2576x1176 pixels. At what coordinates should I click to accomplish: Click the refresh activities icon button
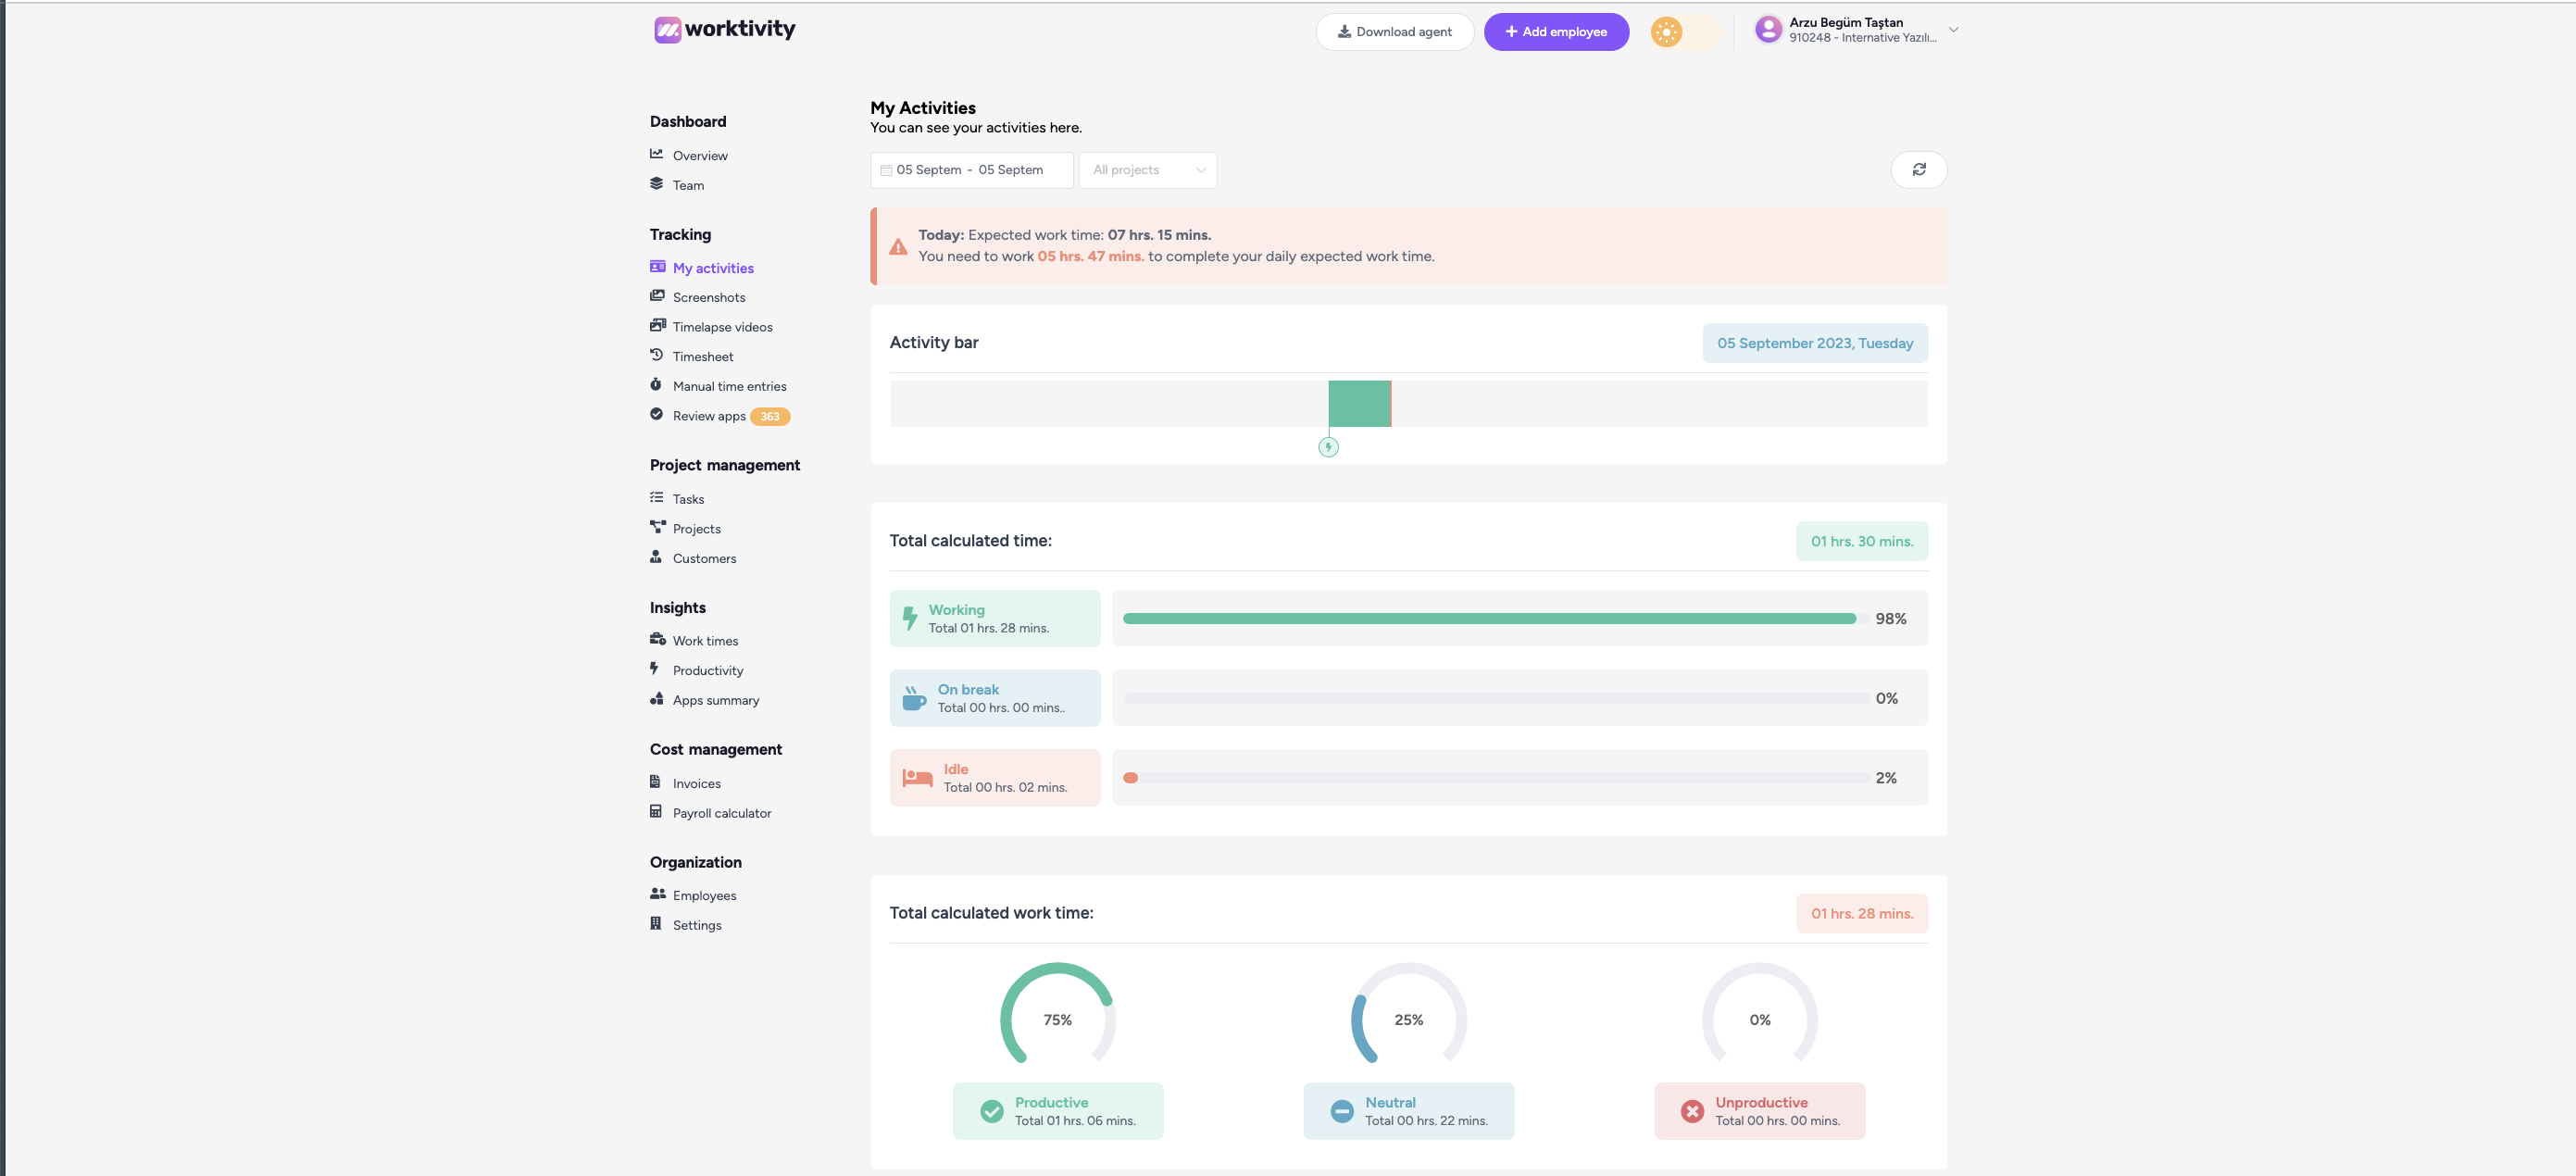(x=1918, y=170)
